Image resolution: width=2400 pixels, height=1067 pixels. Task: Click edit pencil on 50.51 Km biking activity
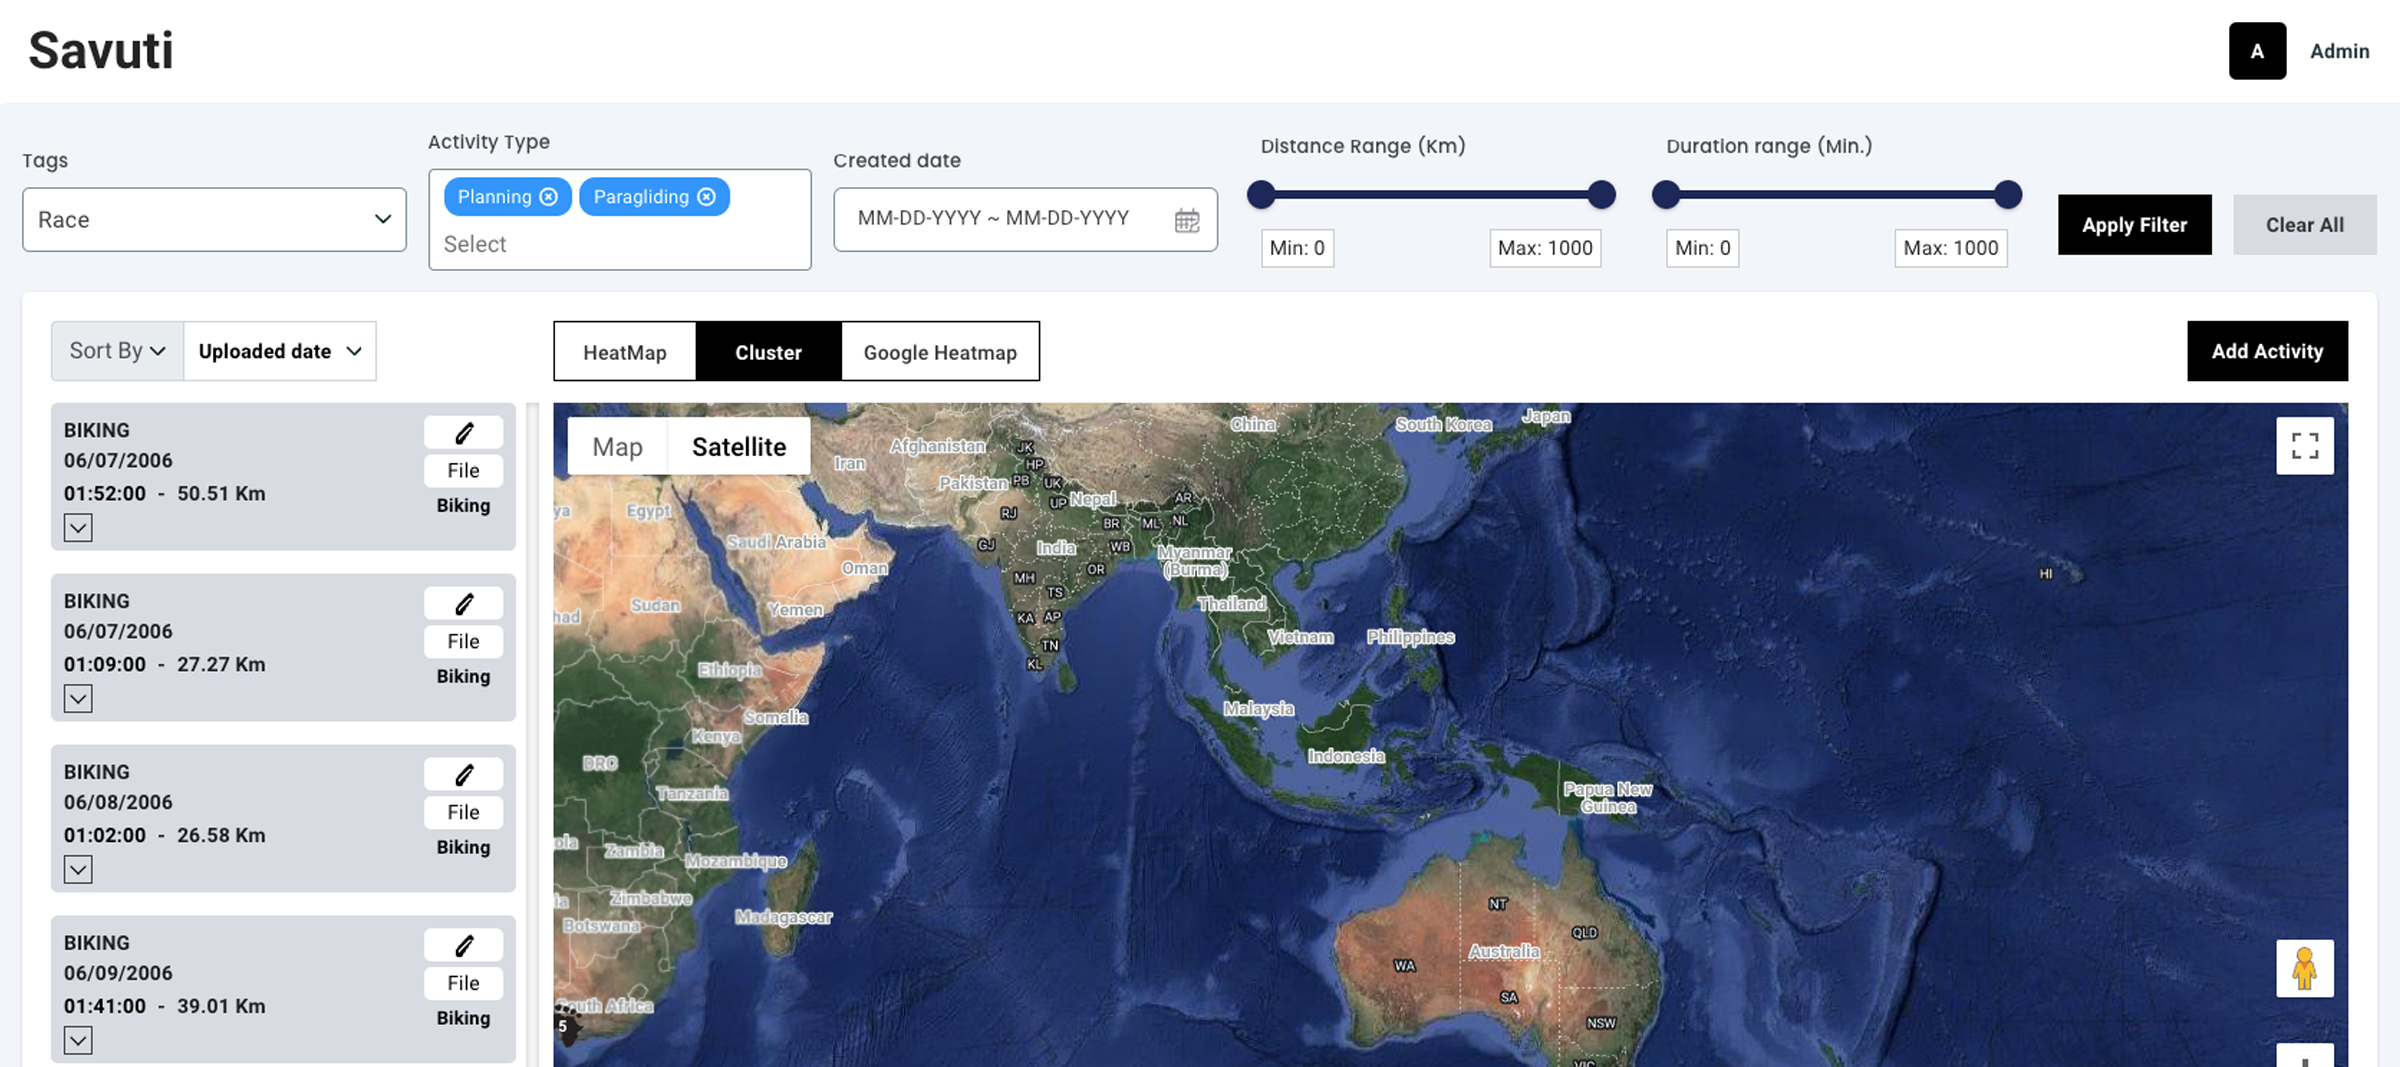click(463, 433)
